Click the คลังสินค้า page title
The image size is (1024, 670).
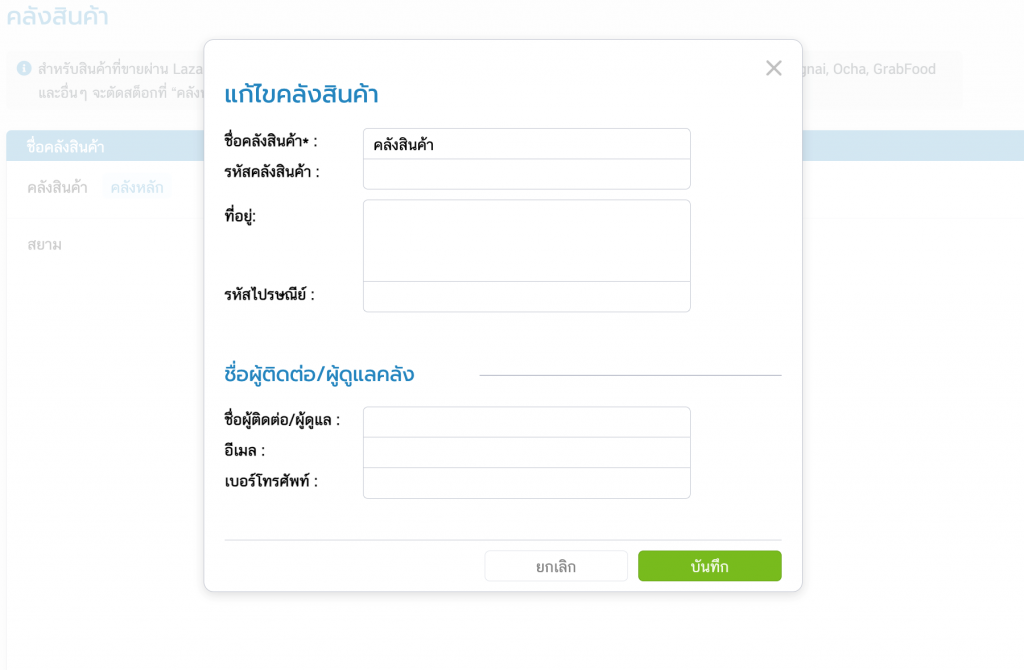point(57,17)
